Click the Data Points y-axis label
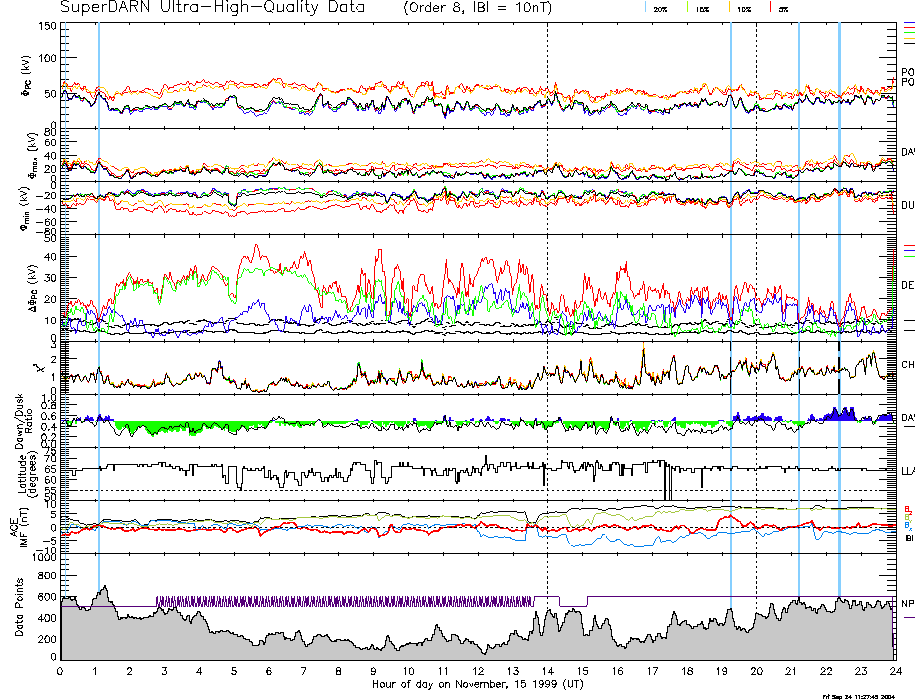 18,606
